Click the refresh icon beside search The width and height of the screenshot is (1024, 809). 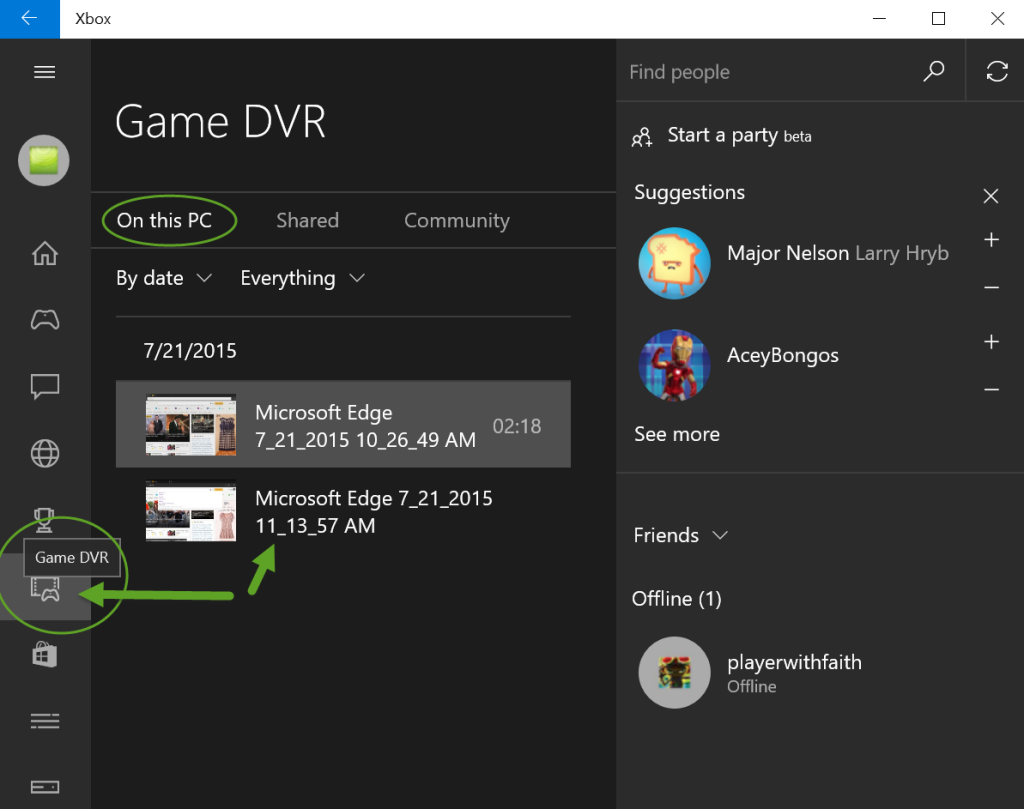[996, 71]
